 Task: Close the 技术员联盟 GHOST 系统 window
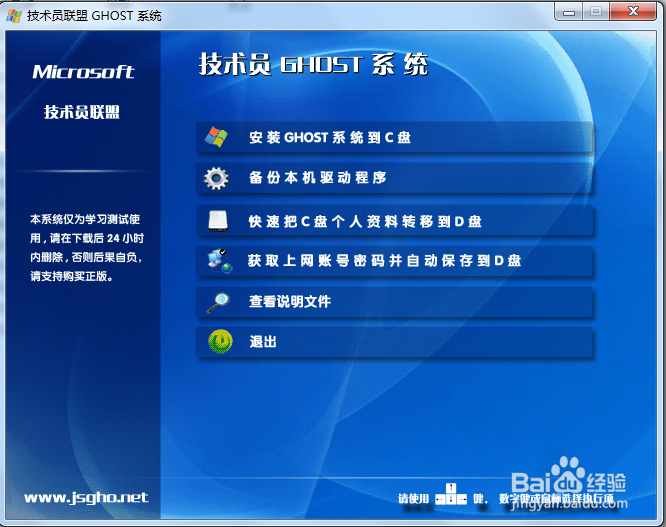(633, 12)
